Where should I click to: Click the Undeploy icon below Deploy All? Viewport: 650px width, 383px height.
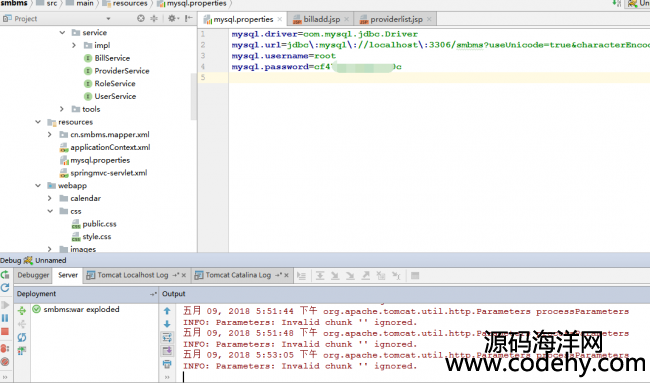click(22, 324)
